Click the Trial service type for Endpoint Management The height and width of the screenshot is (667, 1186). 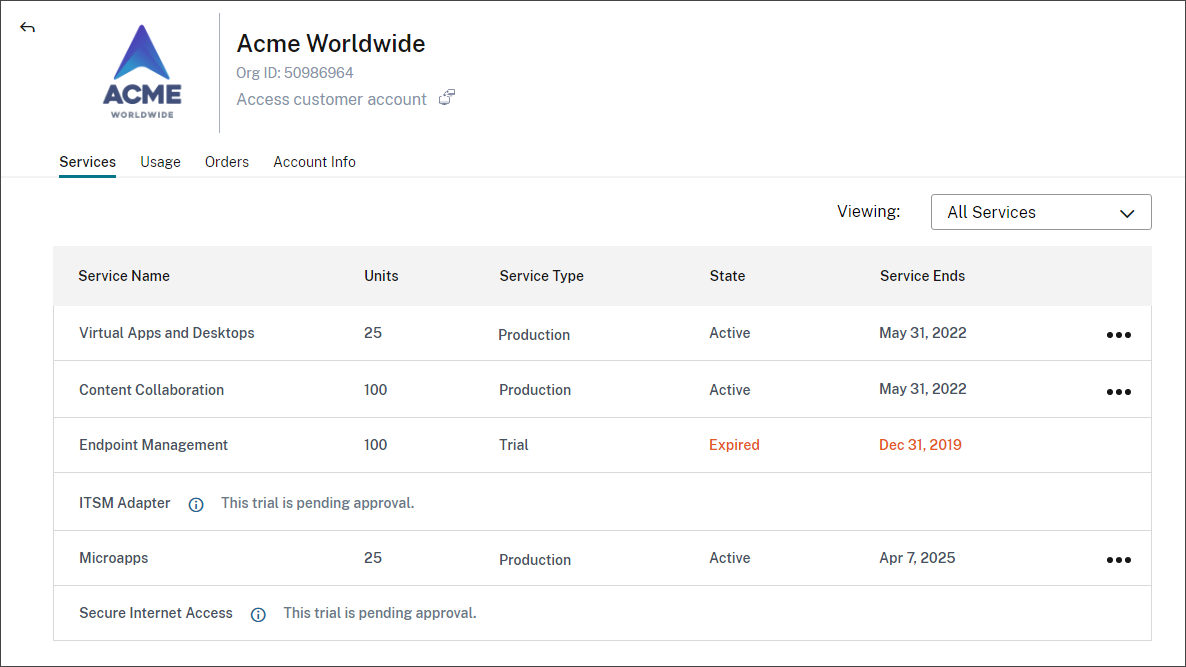pyautogui.click(x=514, y=445)
